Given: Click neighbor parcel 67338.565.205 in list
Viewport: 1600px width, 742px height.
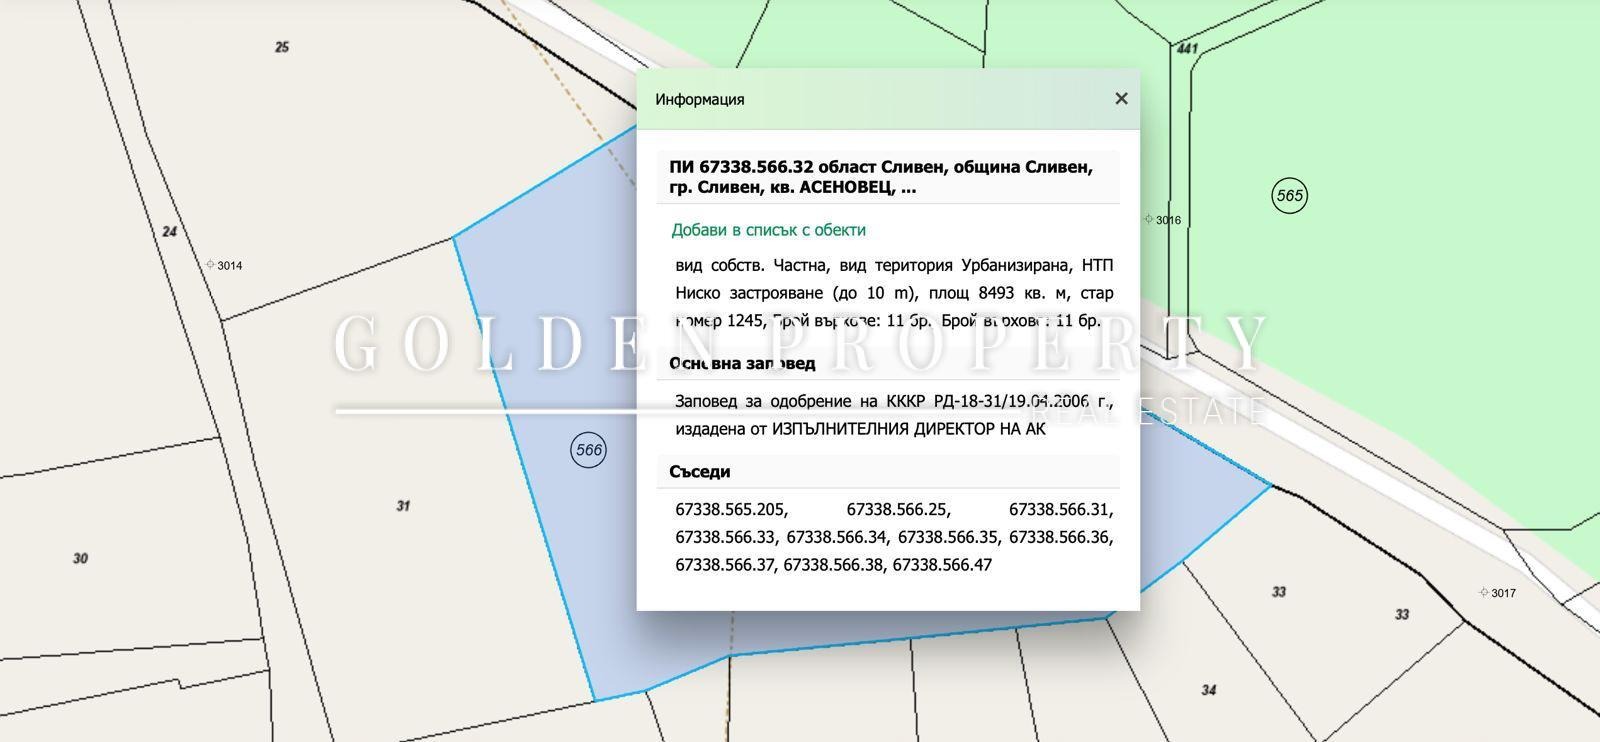Looking at the screenshot, I should coord(731,510).
